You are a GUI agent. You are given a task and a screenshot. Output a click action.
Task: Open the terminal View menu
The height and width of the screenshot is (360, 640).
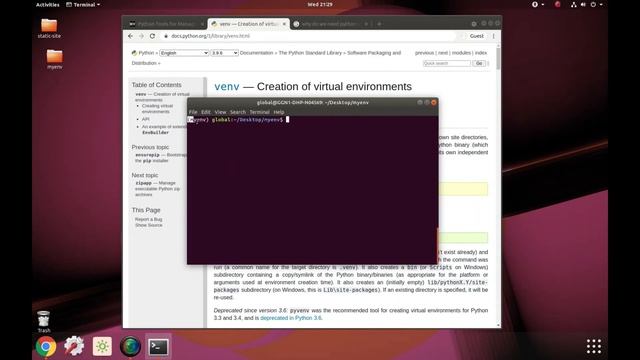[x=220, y=112]
